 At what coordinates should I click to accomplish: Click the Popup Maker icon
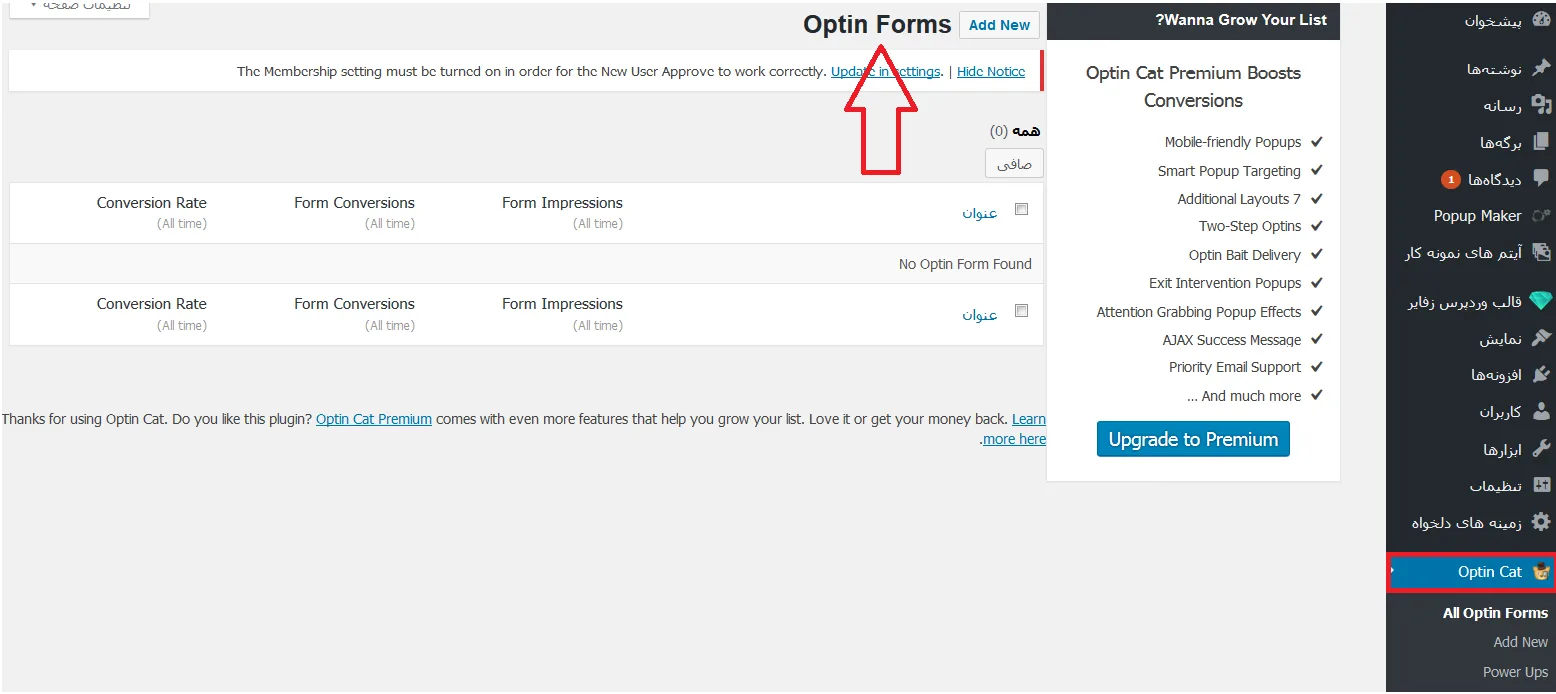[1541, 216]
